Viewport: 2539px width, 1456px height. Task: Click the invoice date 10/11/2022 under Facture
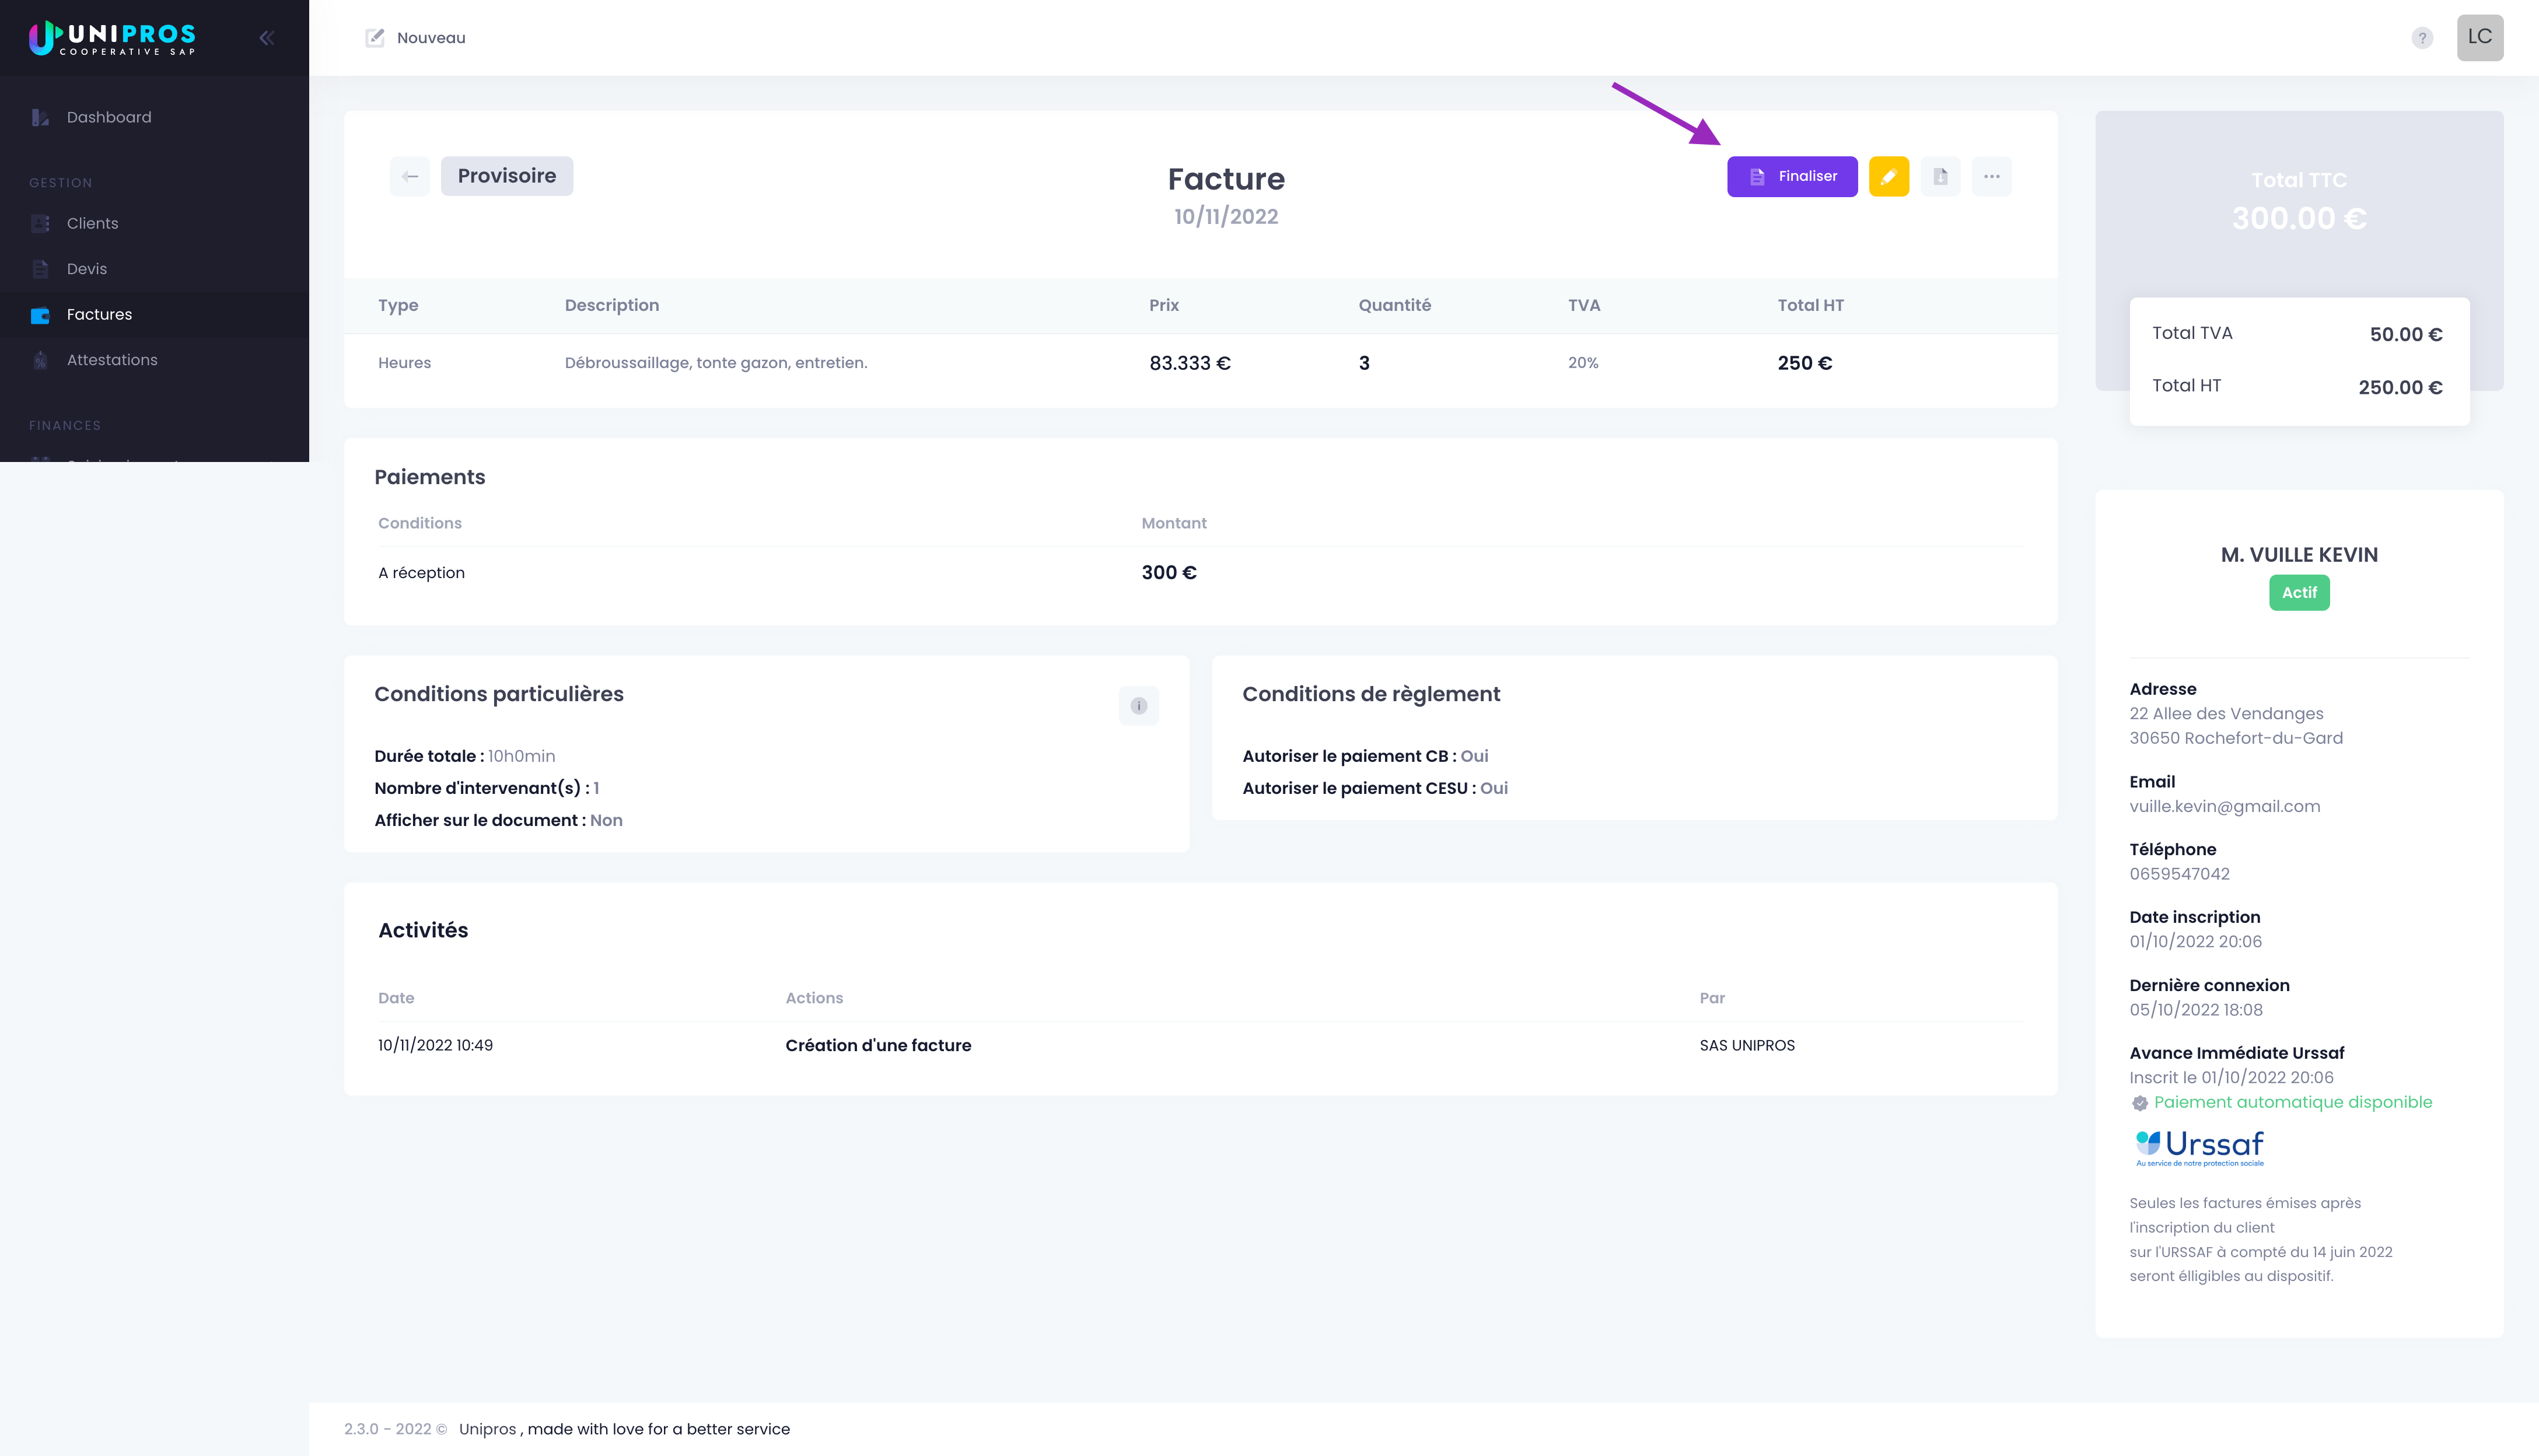tap(1225, 216)
